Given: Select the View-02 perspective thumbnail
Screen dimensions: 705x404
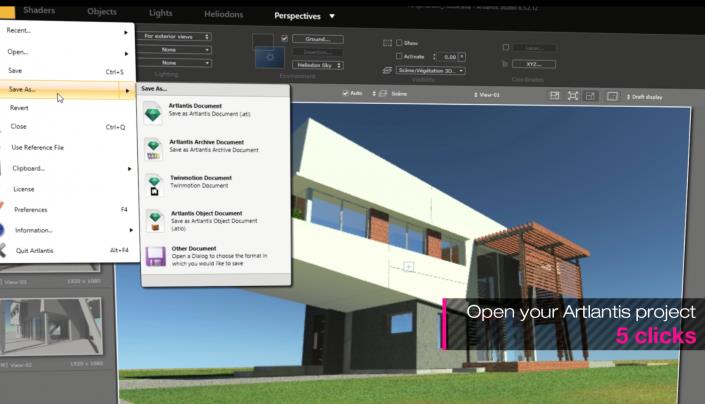Looking at the screenshot, I should click(x=51, y=326).
